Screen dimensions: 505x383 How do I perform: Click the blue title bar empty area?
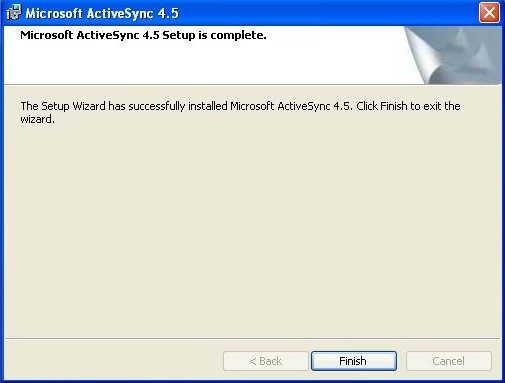328,13
